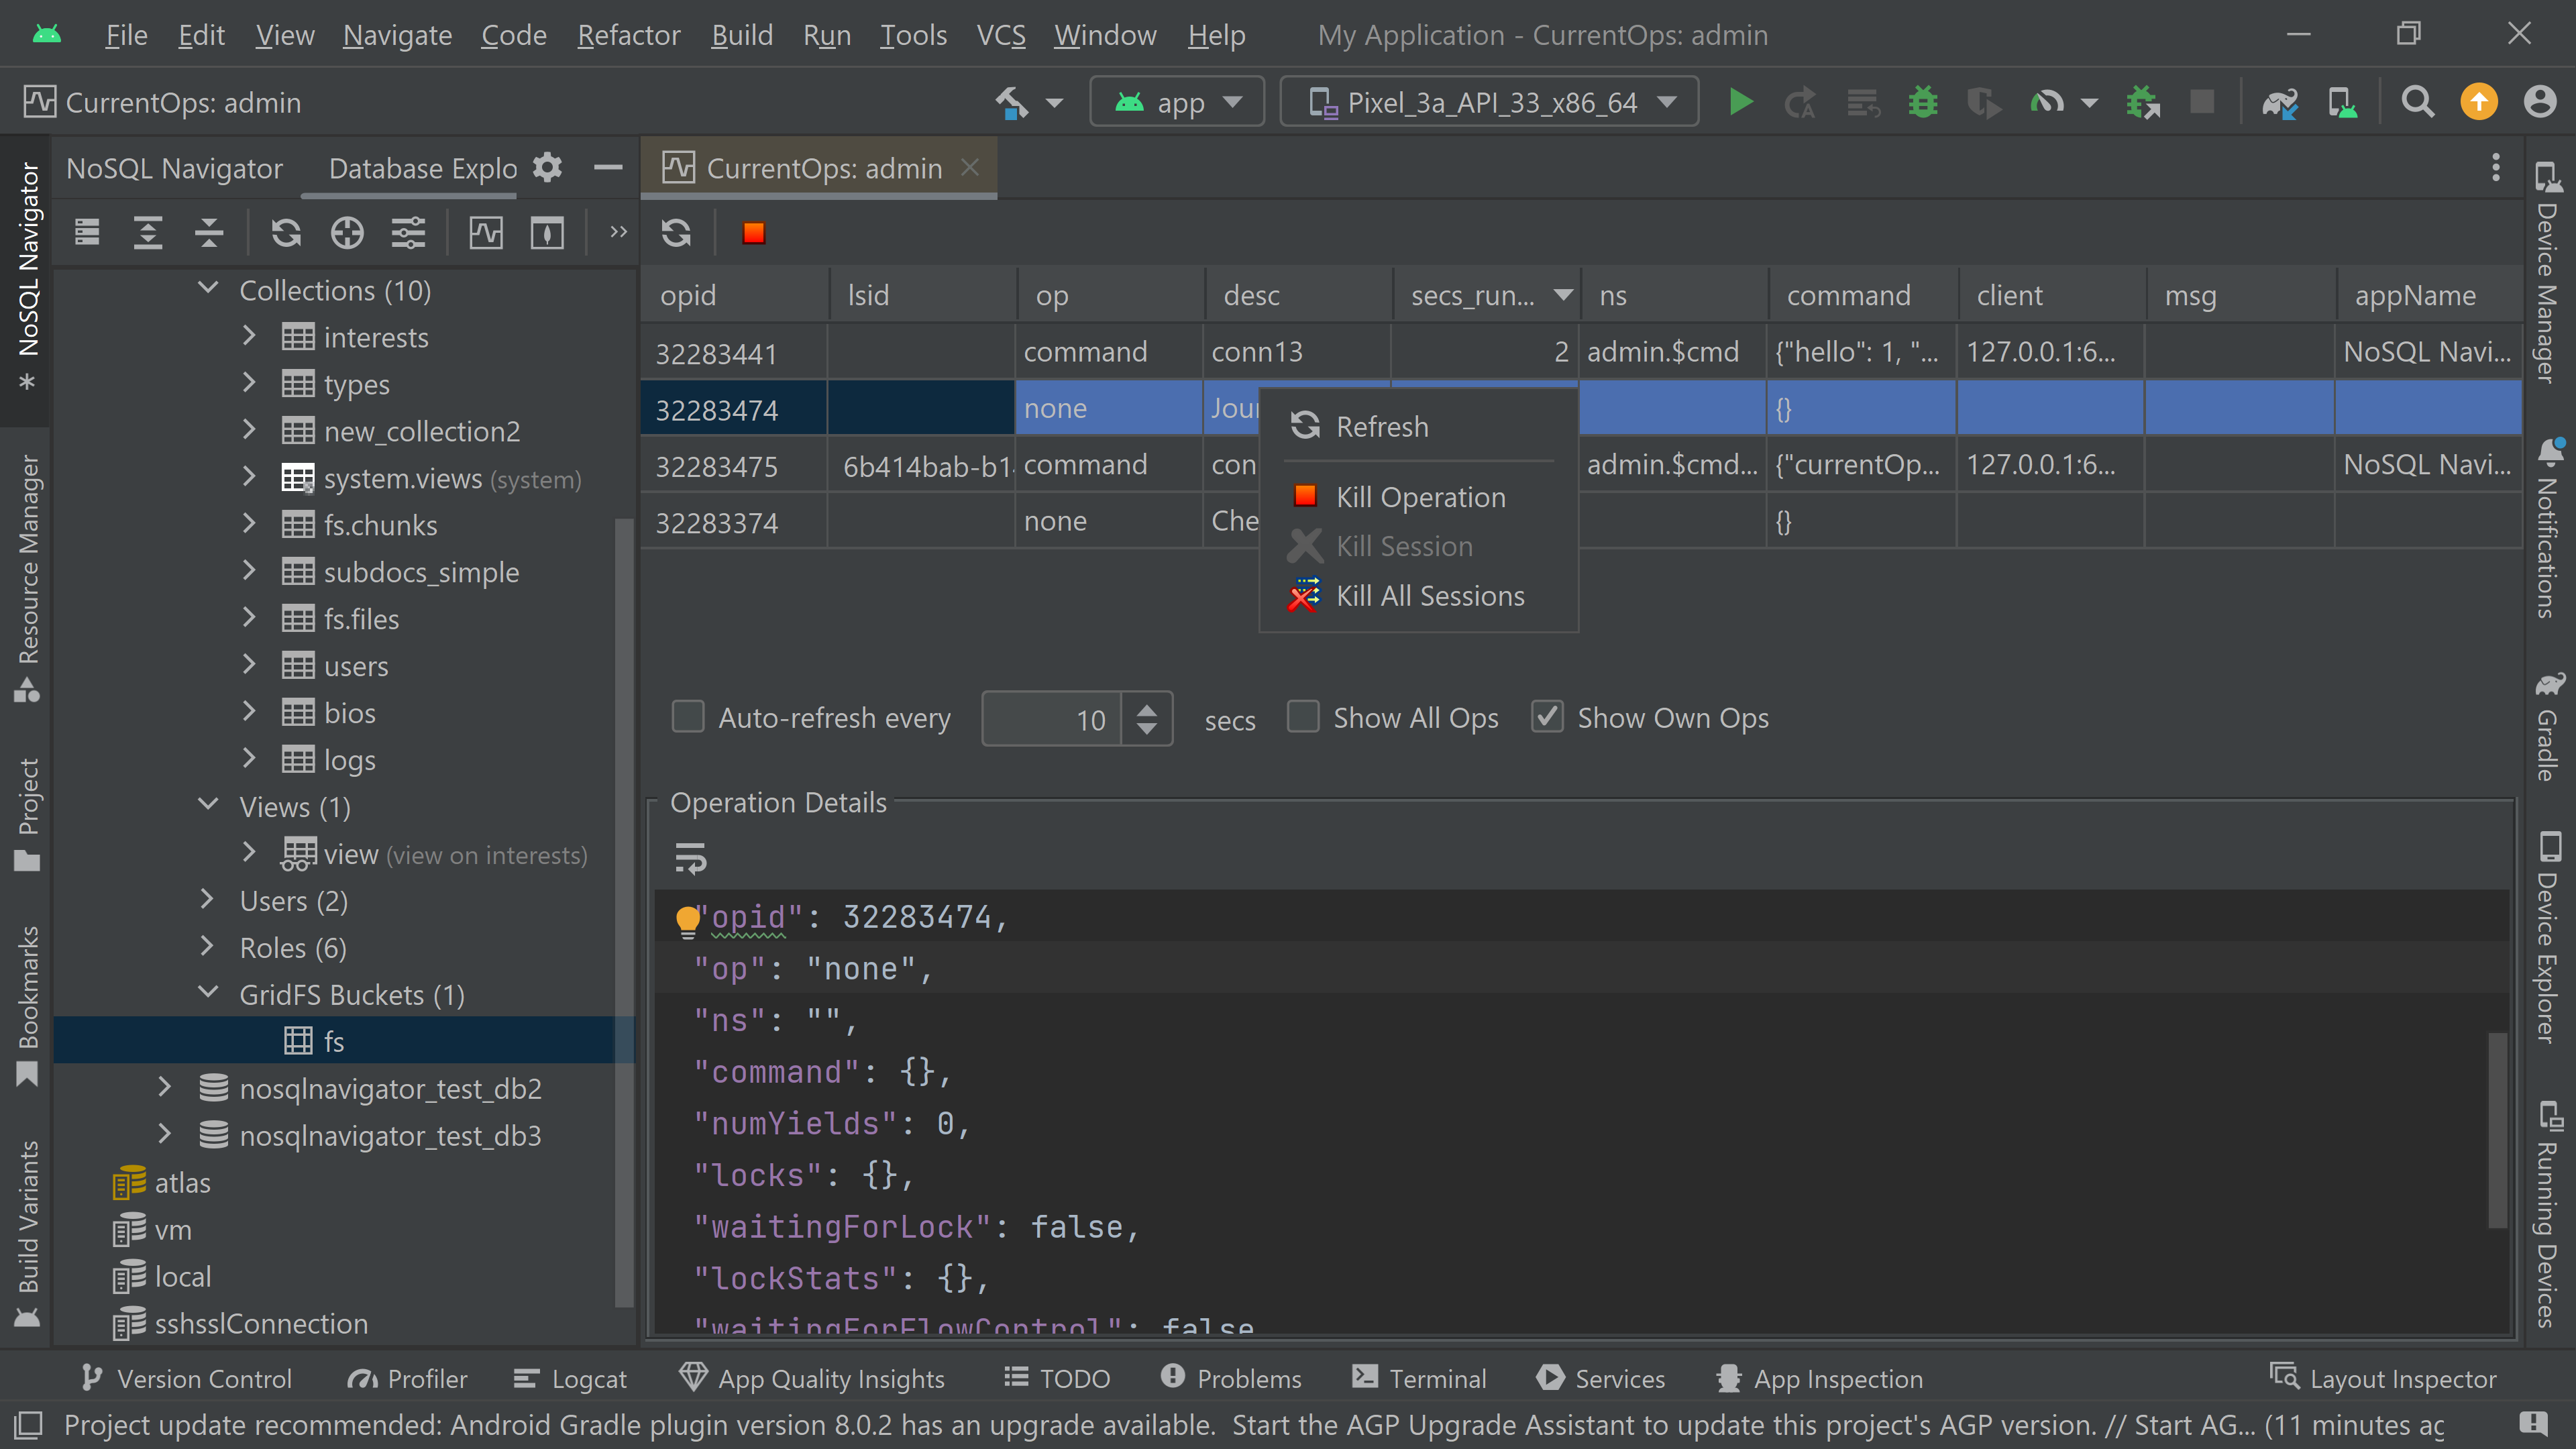Click the red stop operation icon
The height and width of the screenshot is (1449, 2576).
[x=753, y=233]
